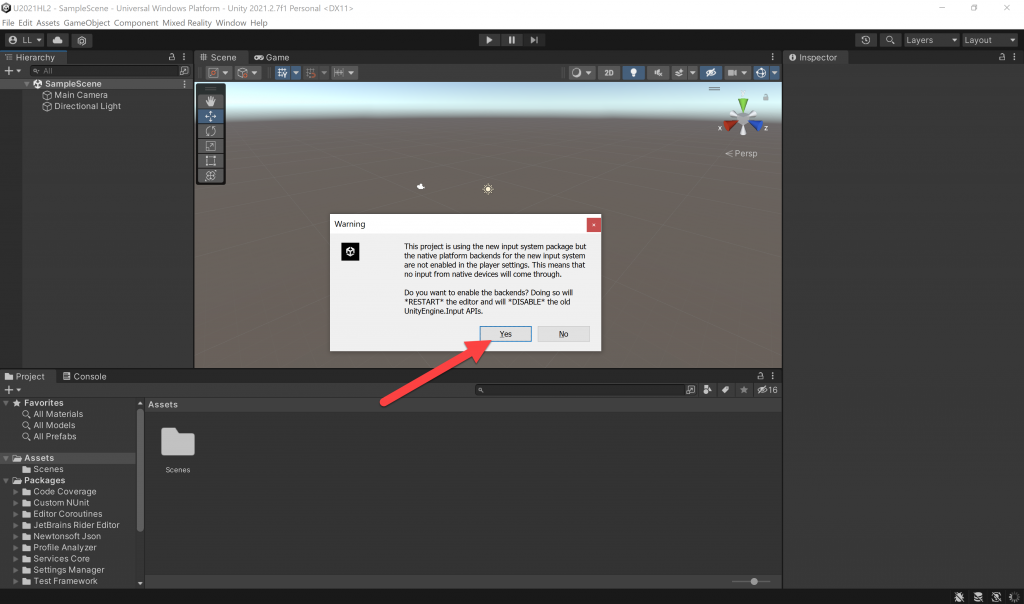Select Inspector tab
The width and height of the screenshot is (1024, 604).
click(813, 57)
